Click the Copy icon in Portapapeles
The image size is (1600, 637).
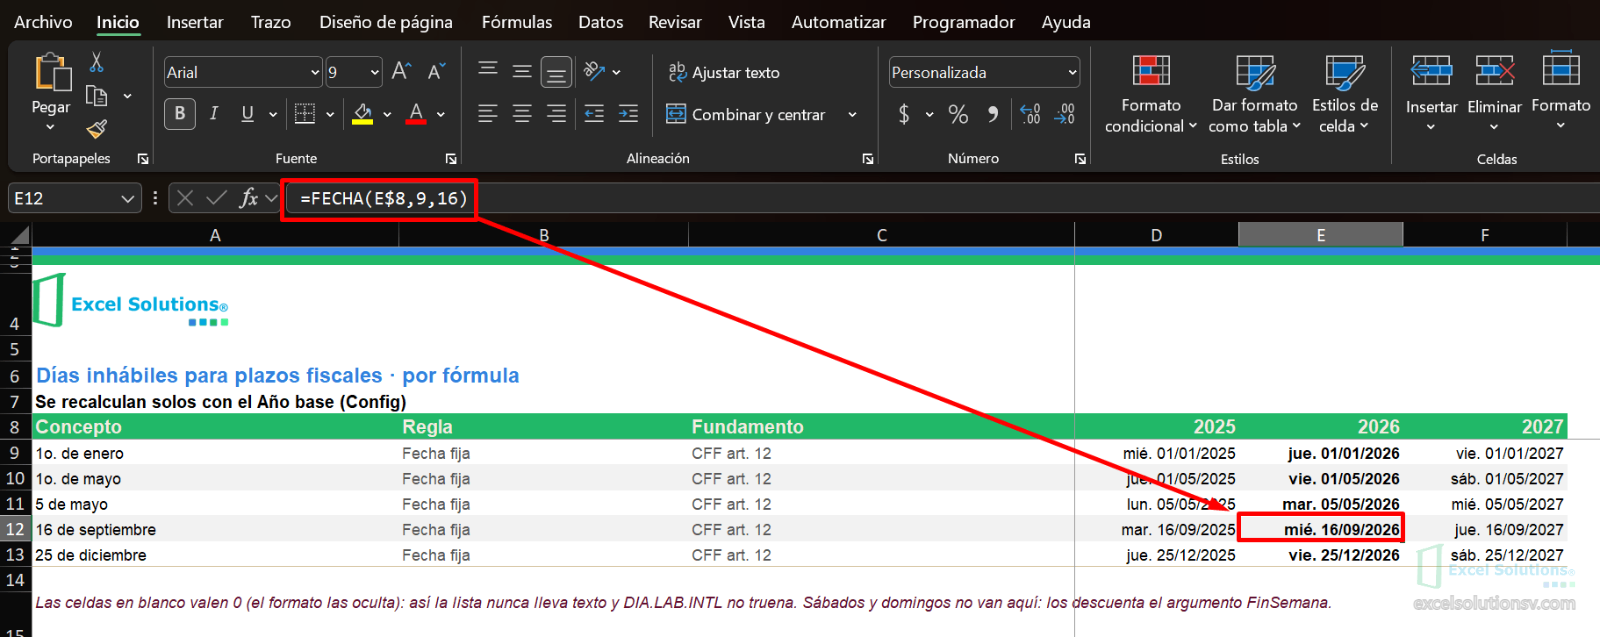97,96
